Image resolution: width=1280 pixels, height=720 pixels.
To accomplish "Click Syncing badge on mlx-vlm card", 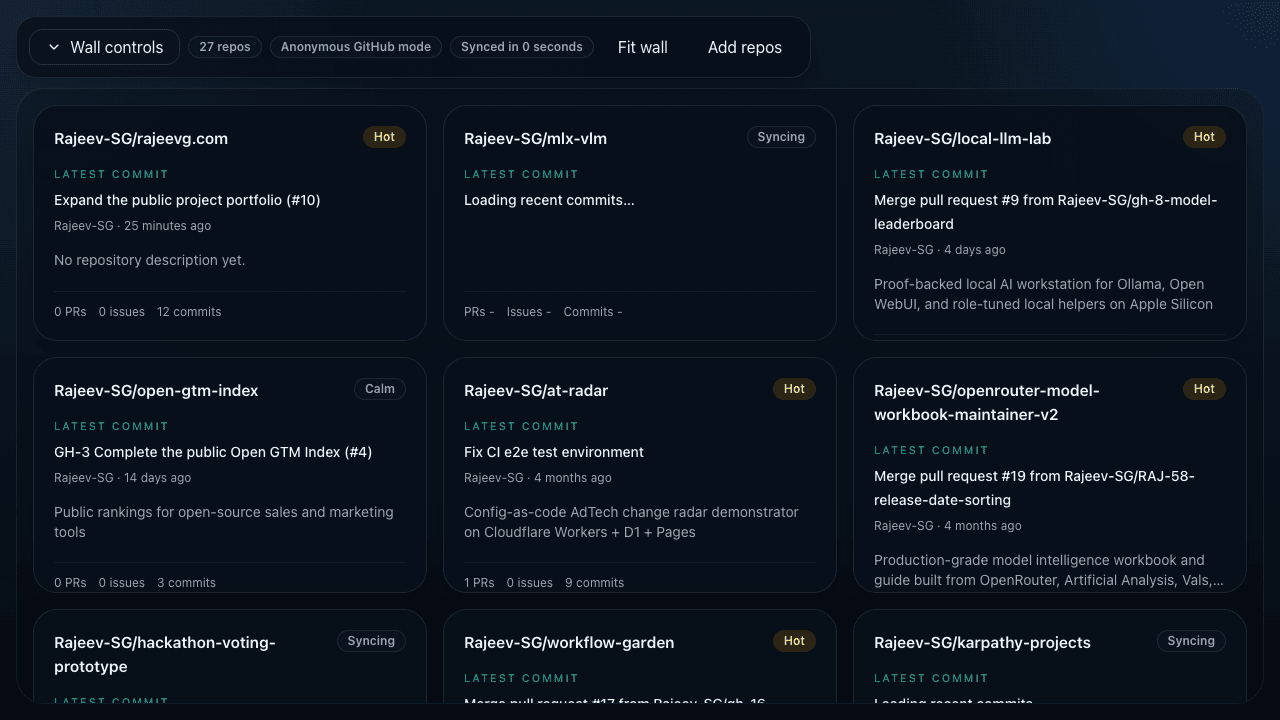I will point(781,137).
